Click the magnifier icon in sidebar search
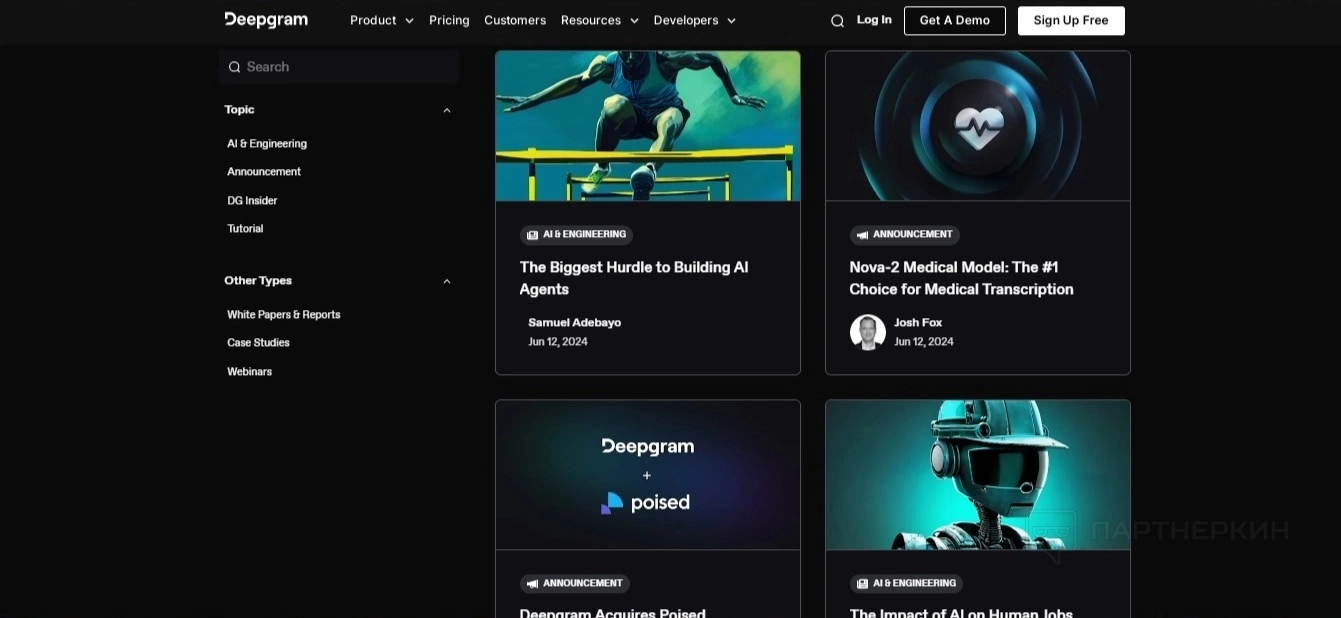1341x618 pixels. tap(234, 67)
